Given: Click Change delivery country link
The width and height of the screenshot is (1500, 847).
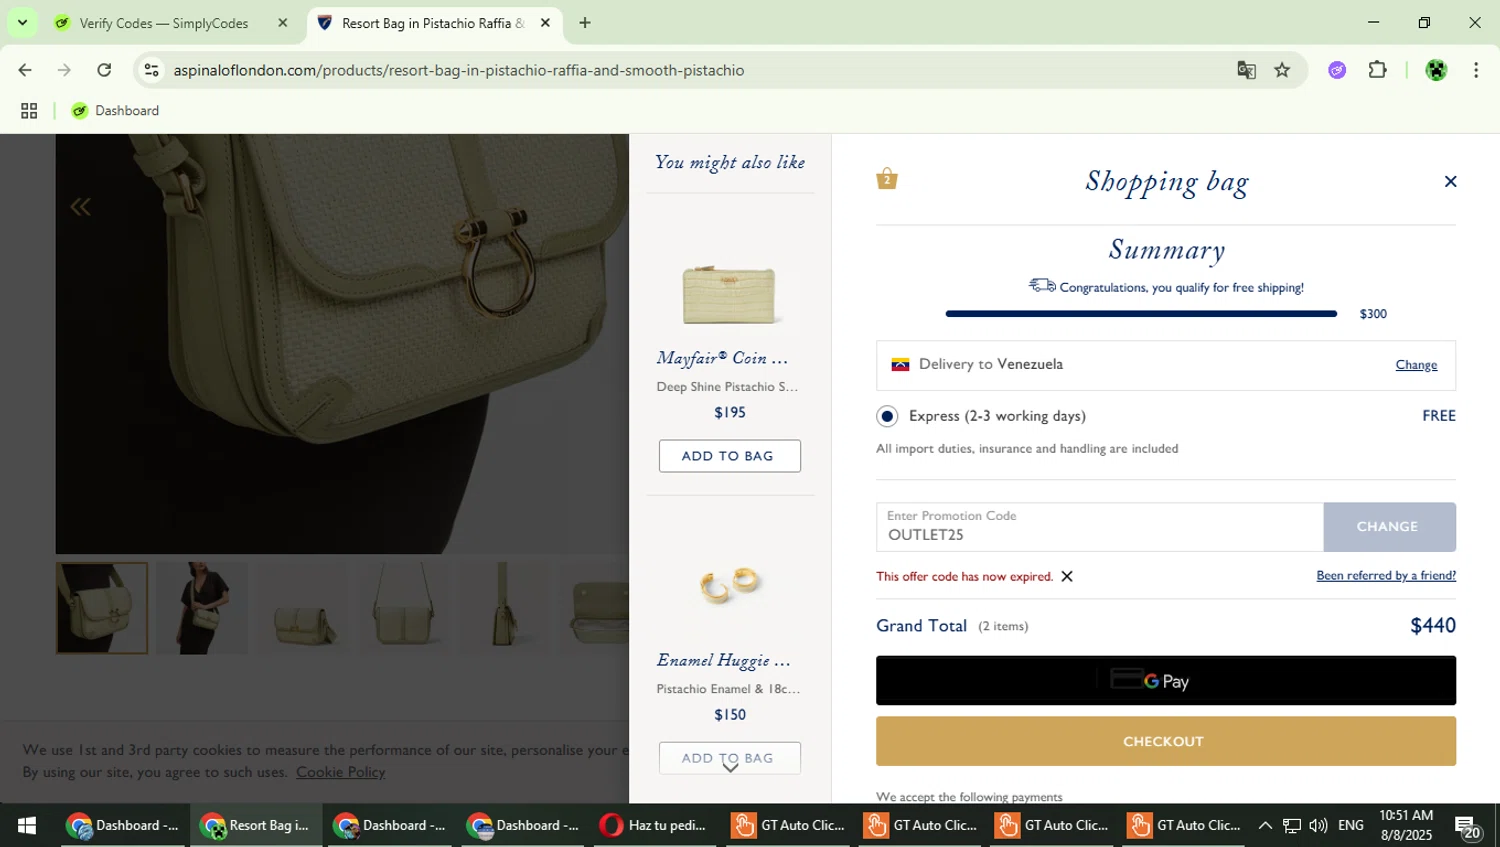Looking at the screenshot, I should [x=1416, y=365].
